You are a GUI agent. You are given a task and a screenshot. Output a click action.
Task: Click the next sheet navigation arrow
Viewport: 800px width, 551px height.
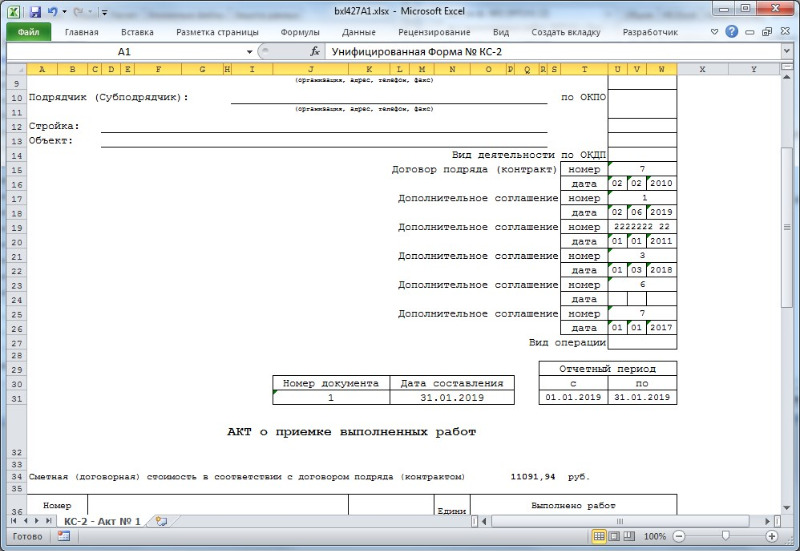36,521
